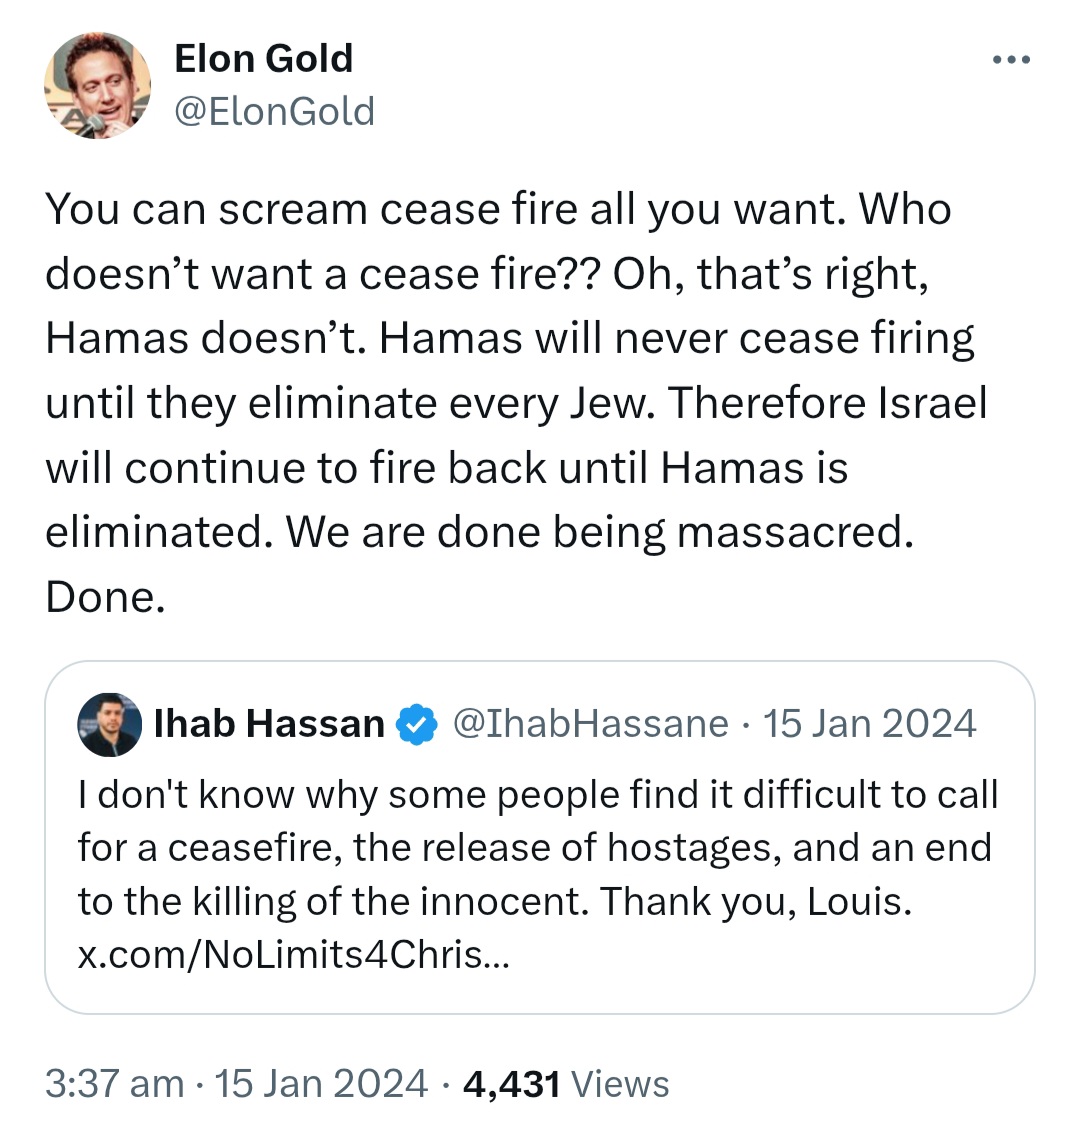
Task: Click the quoted tweet's 15 Jan 2024 date
Action: (870, 724)
